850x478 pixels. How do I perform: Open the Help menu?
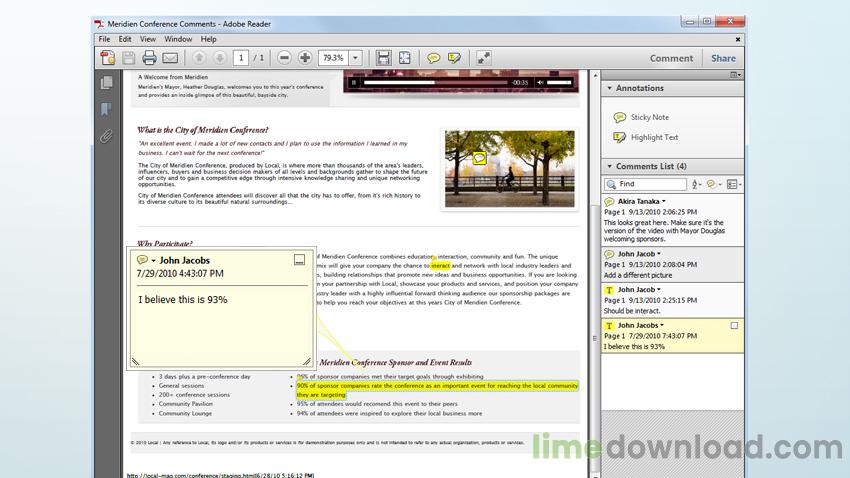pos(208,39)
